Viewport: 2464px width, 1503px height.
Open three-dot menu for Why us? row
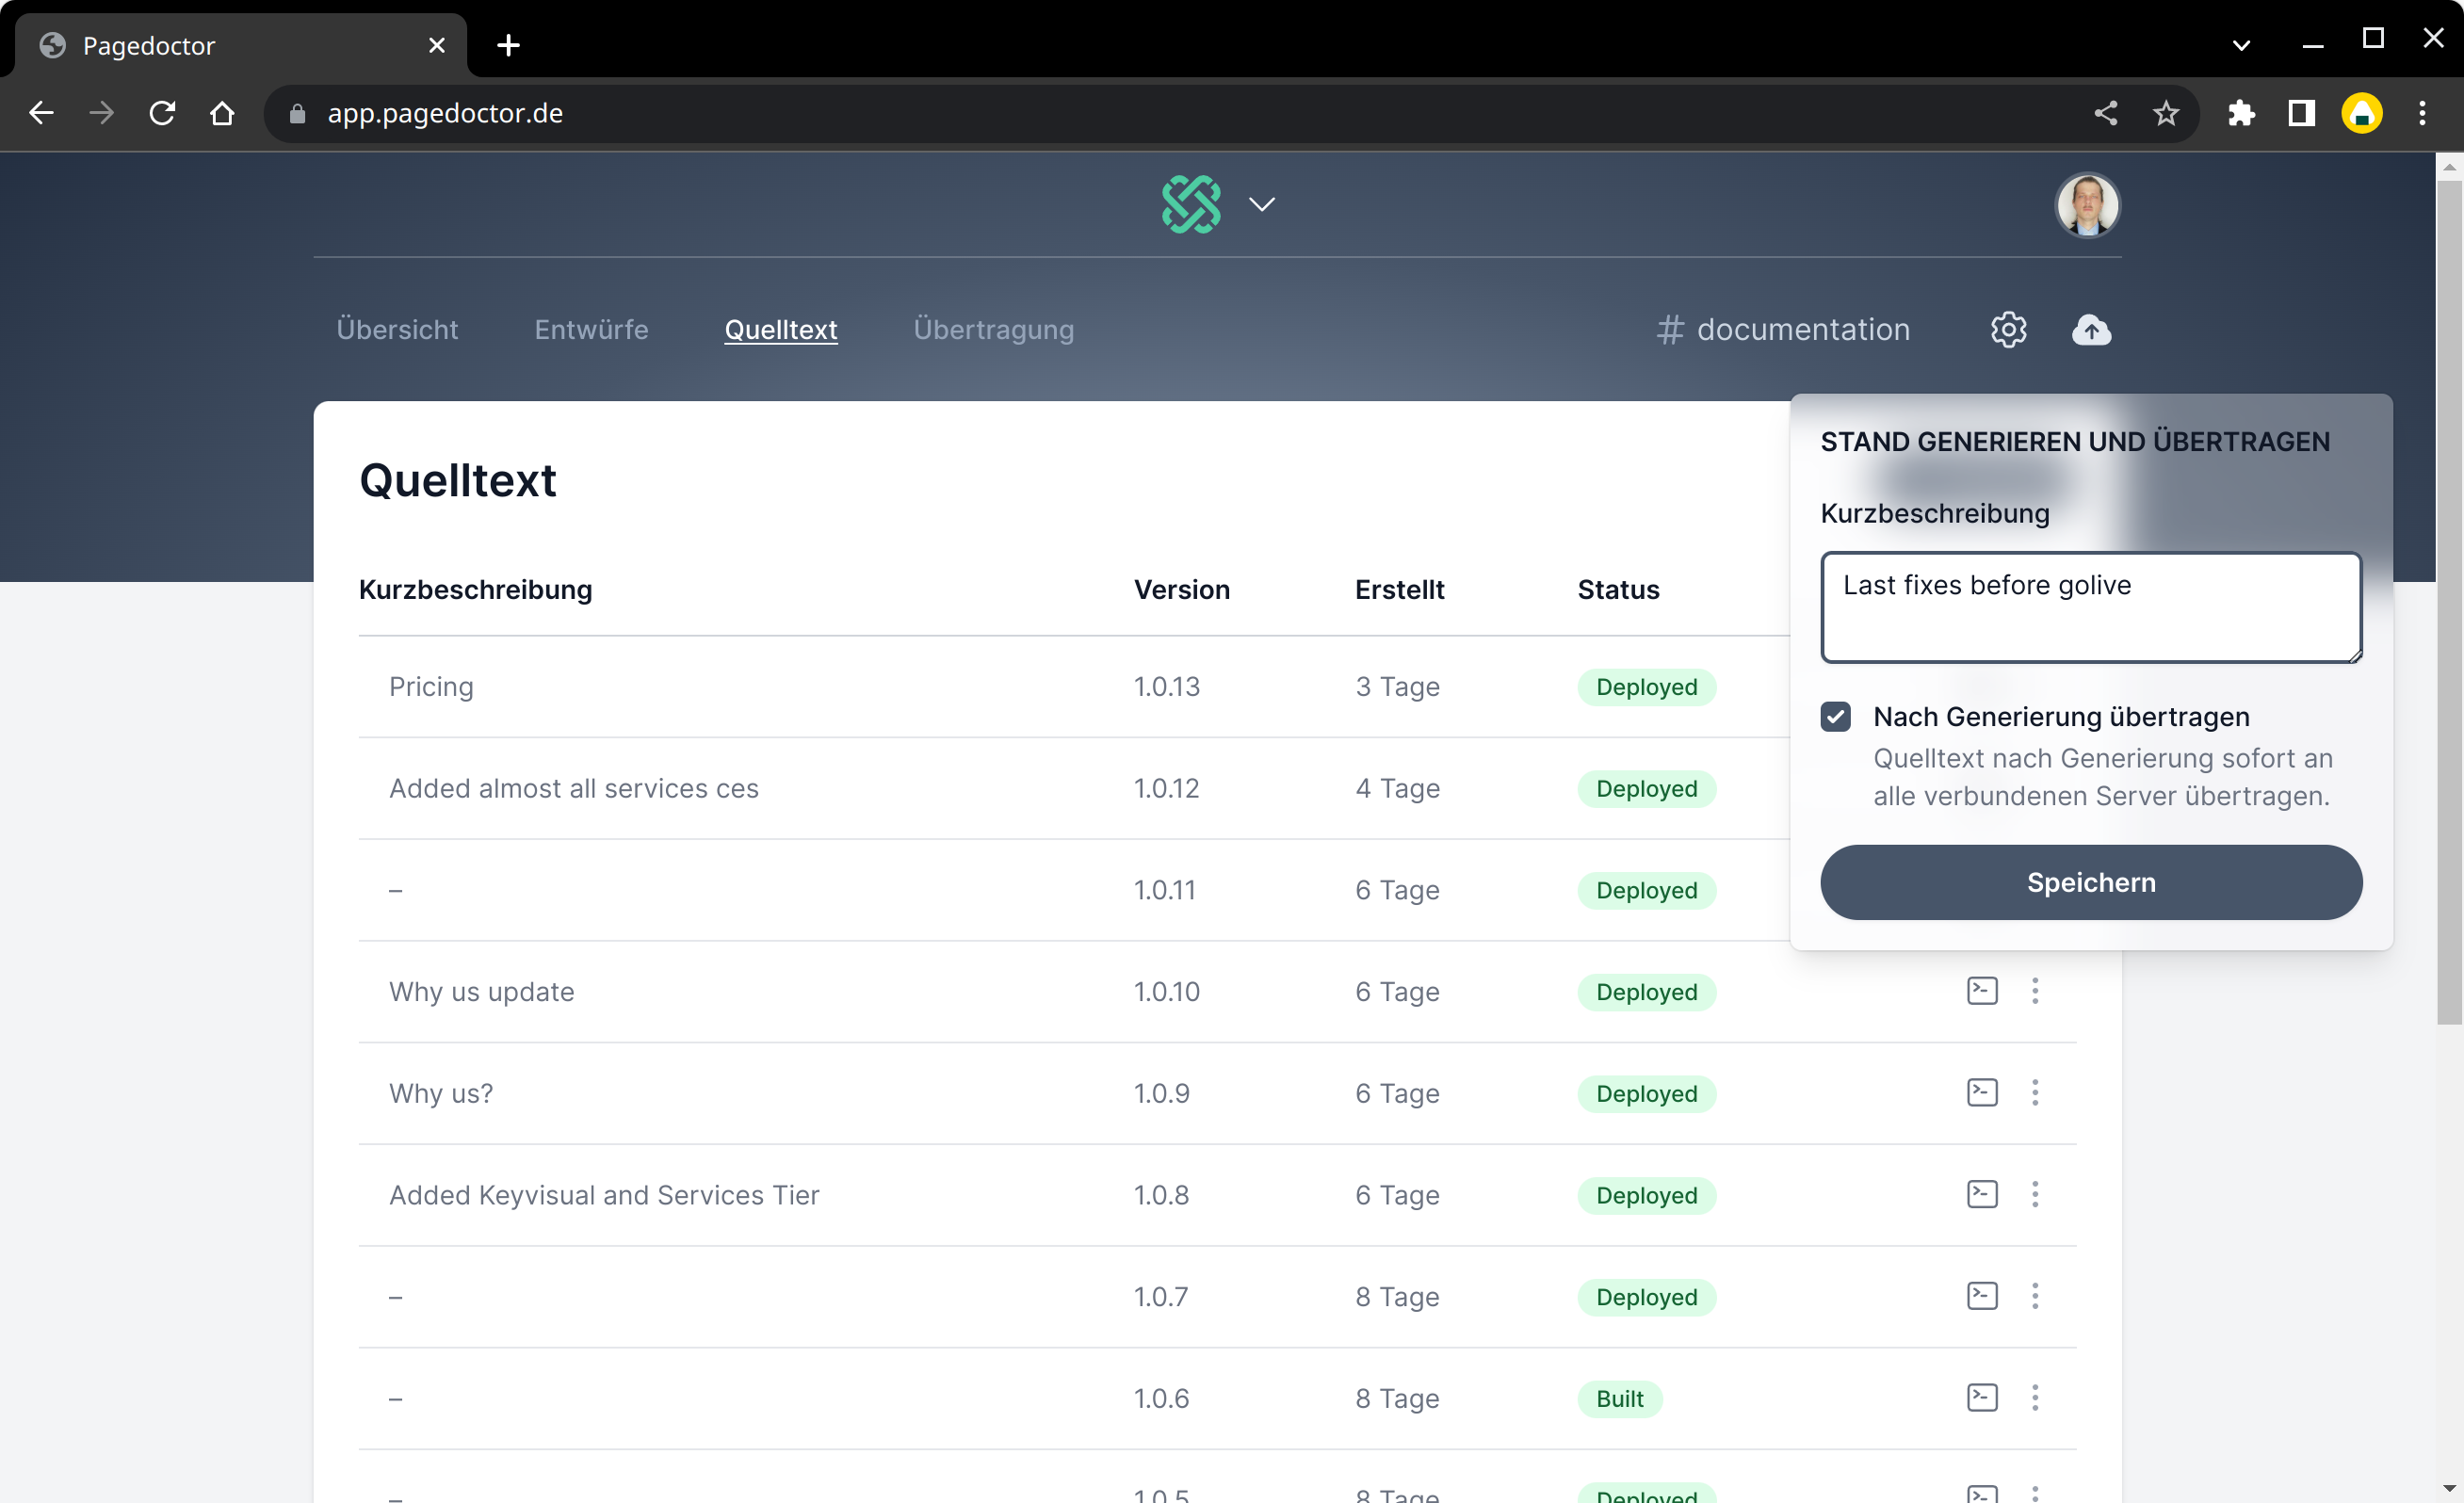point(2035,1092)
